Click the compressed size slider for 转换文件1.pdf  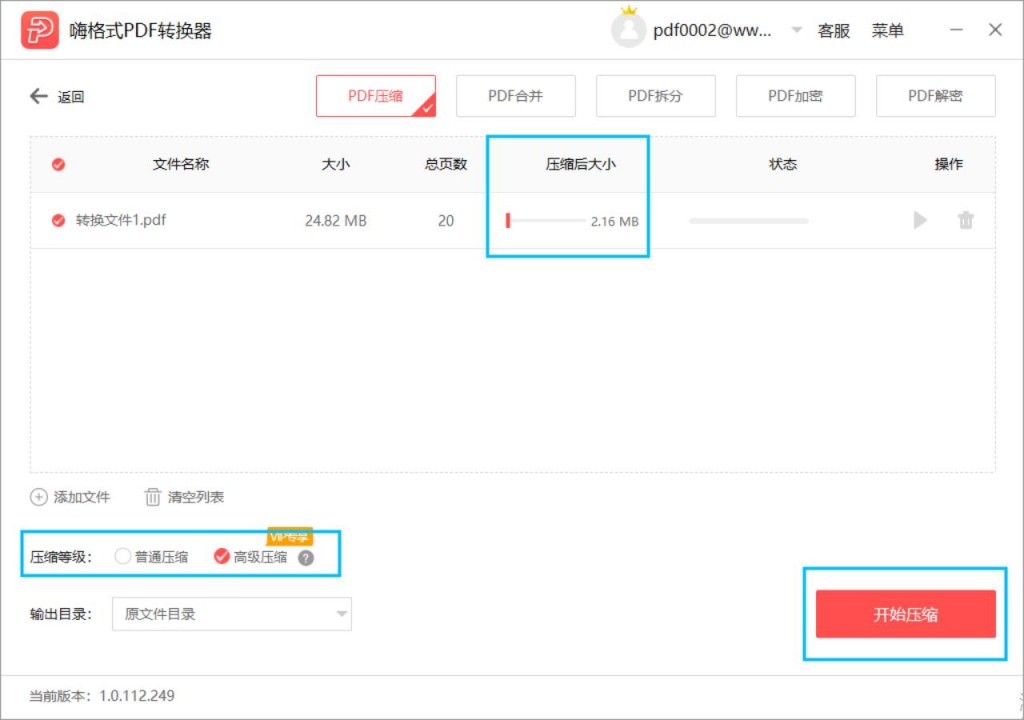point(545,221)
